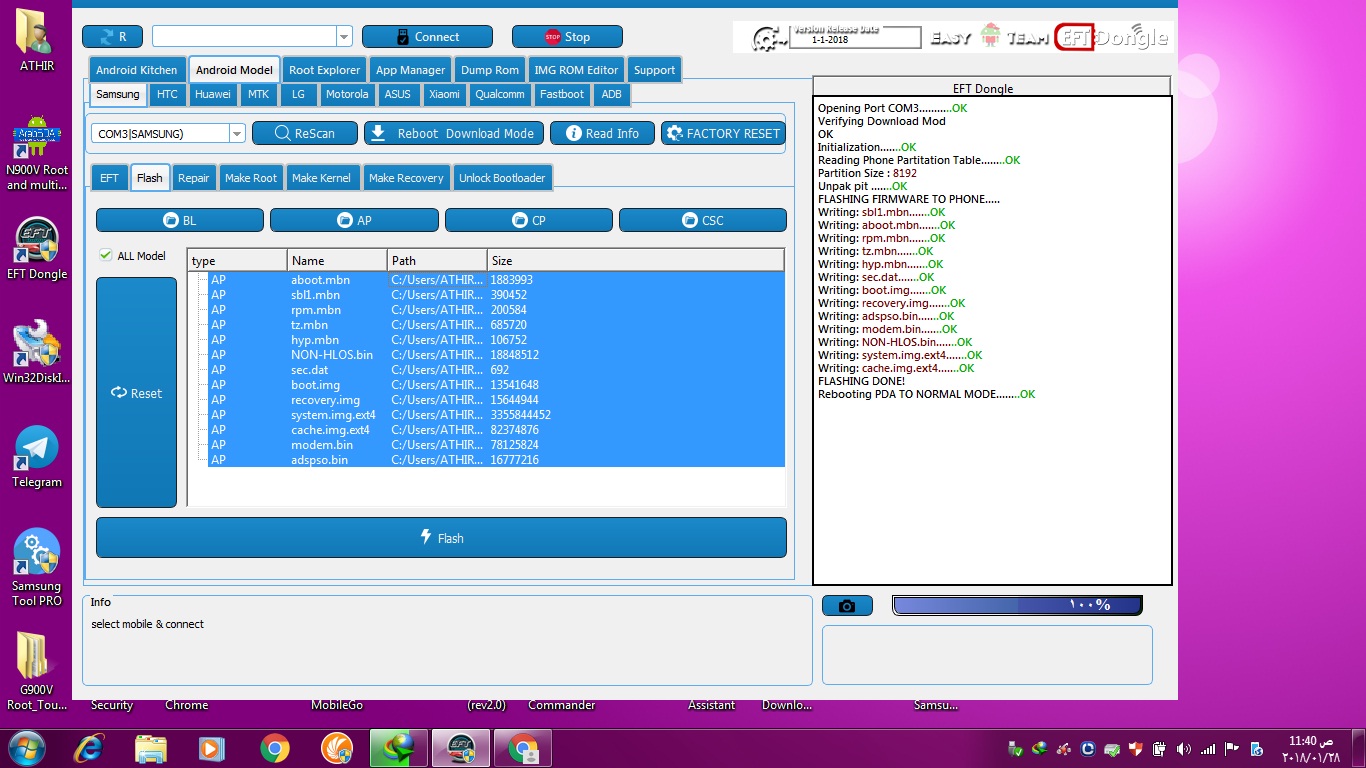
Task: Open the volume control in system tray
Action: coord(1184,749)
